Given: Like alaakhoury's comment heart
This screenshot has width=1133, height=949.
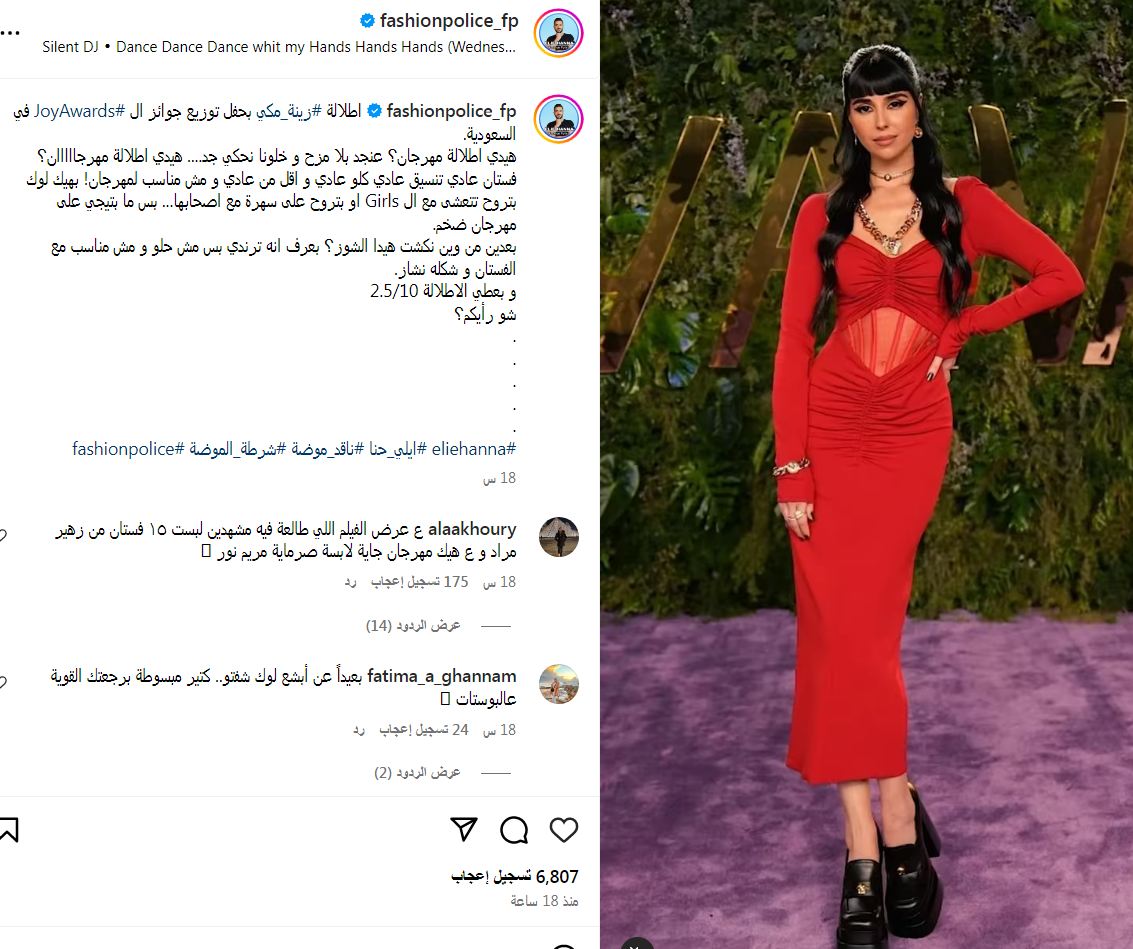Looking at the screenshot, I should [3, 536].
